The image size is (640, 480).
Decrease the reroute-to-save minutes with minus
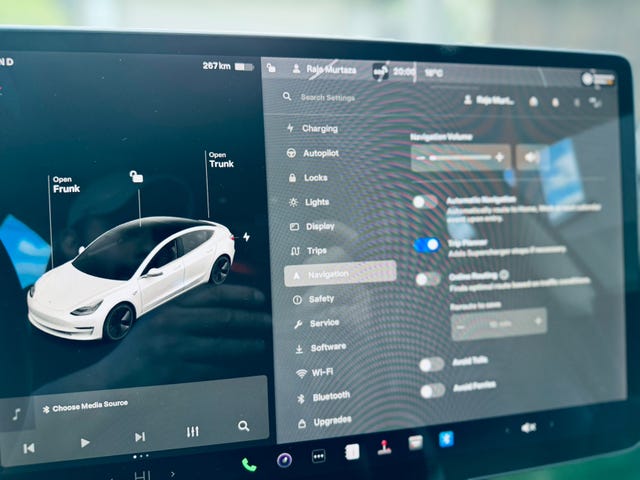[x=461, y=327]
